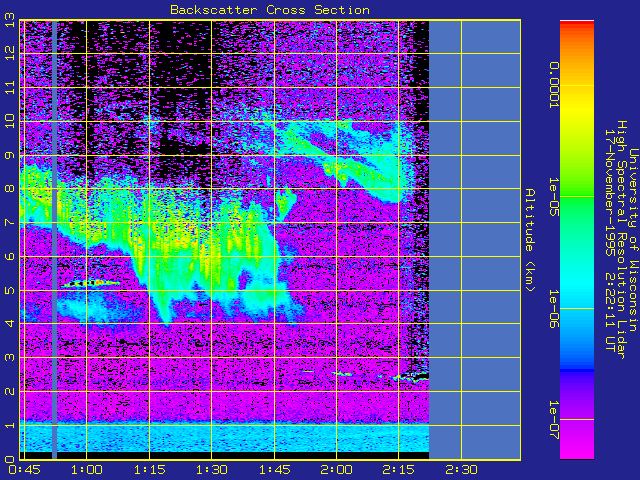The width and height of the screenshot is (640, 480).
Task: Click 'University of Wisconsin' caption text
Action: click(633, 240)
